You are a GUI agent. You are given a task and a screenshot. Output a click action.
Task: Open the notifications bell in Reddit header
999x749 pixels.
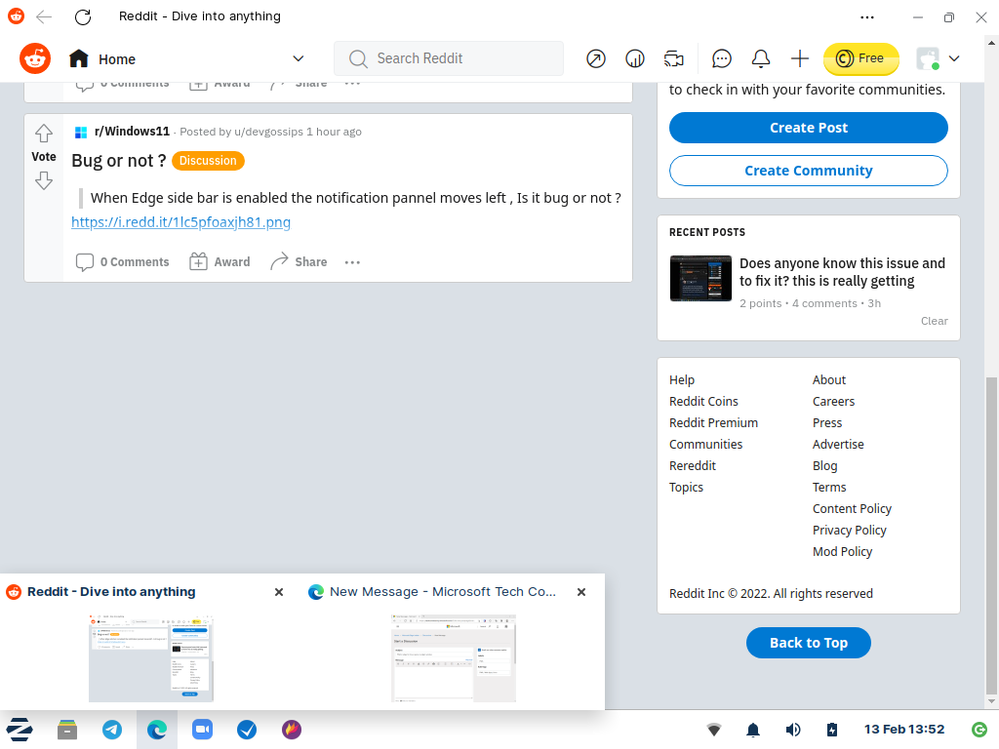[761, 59]
